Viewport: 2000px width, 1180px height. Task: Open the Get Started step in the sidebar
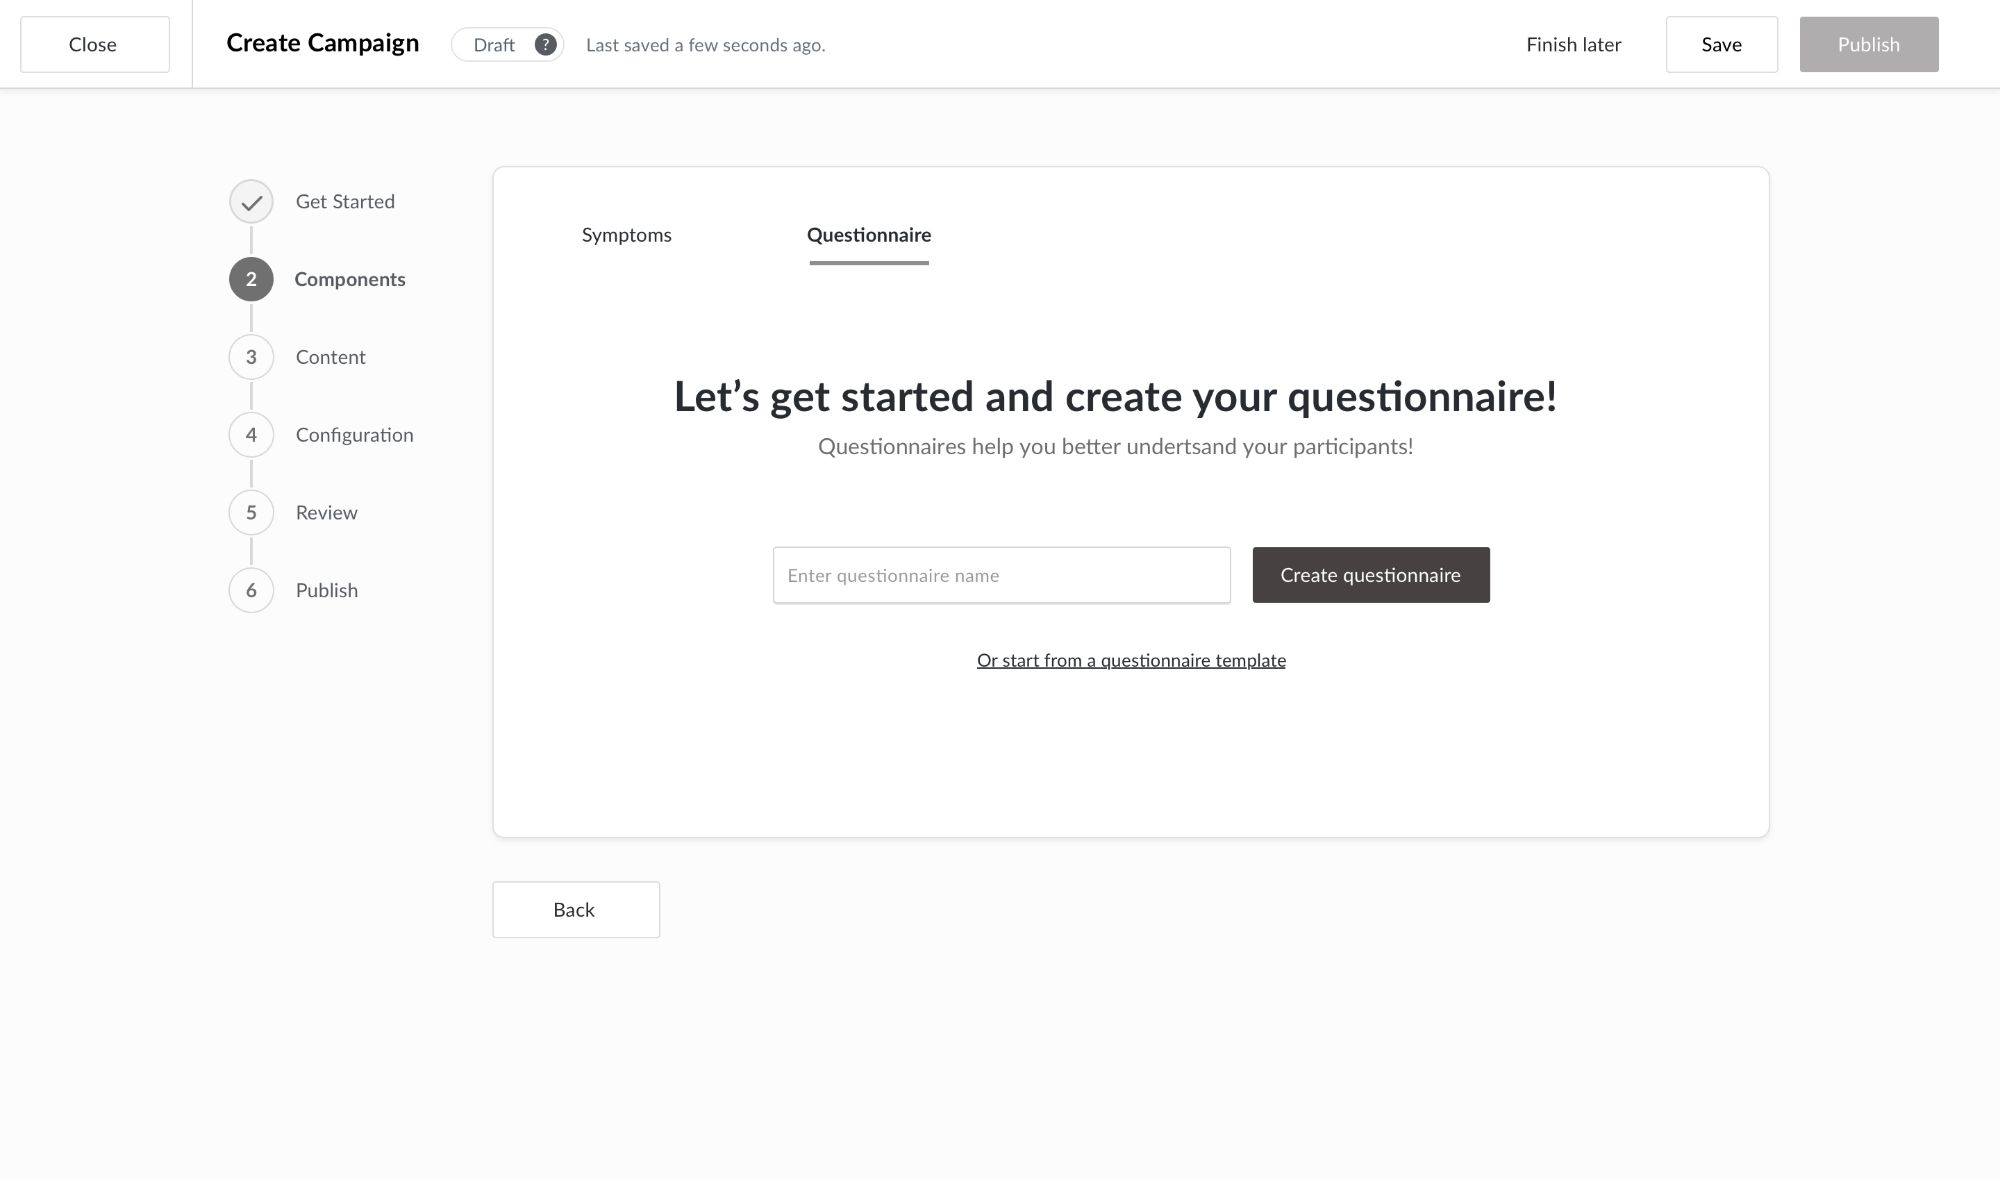tap(344, 201)
